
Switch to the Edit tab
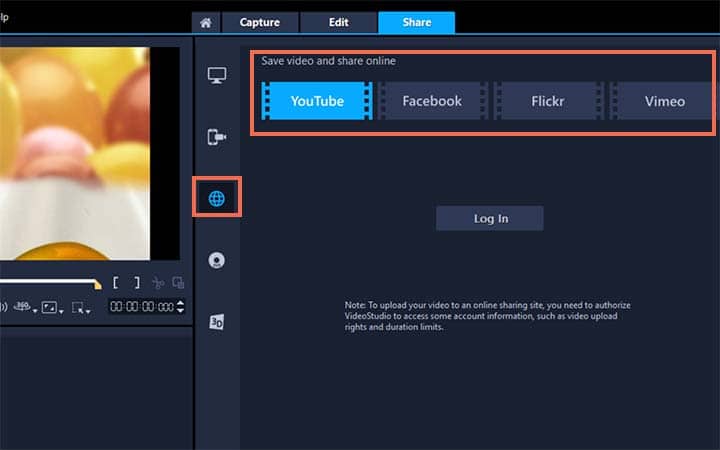click(338, 22)
